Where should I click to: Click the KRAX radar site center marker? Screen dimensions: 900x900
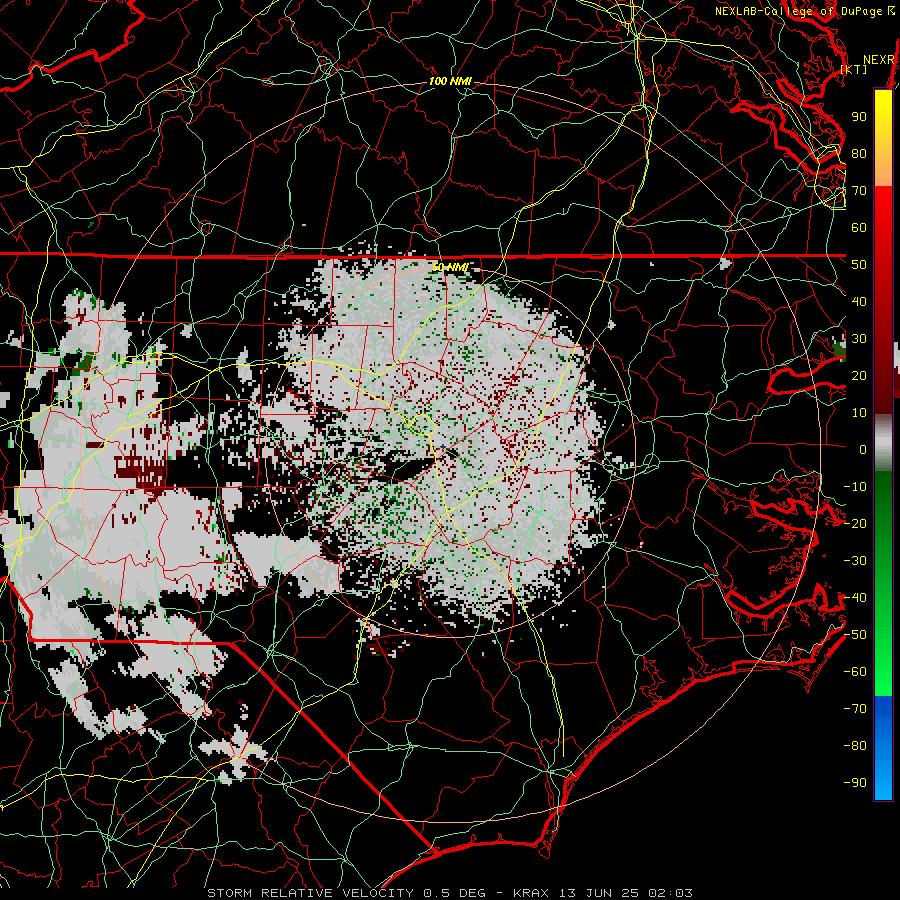coord(444,446)
